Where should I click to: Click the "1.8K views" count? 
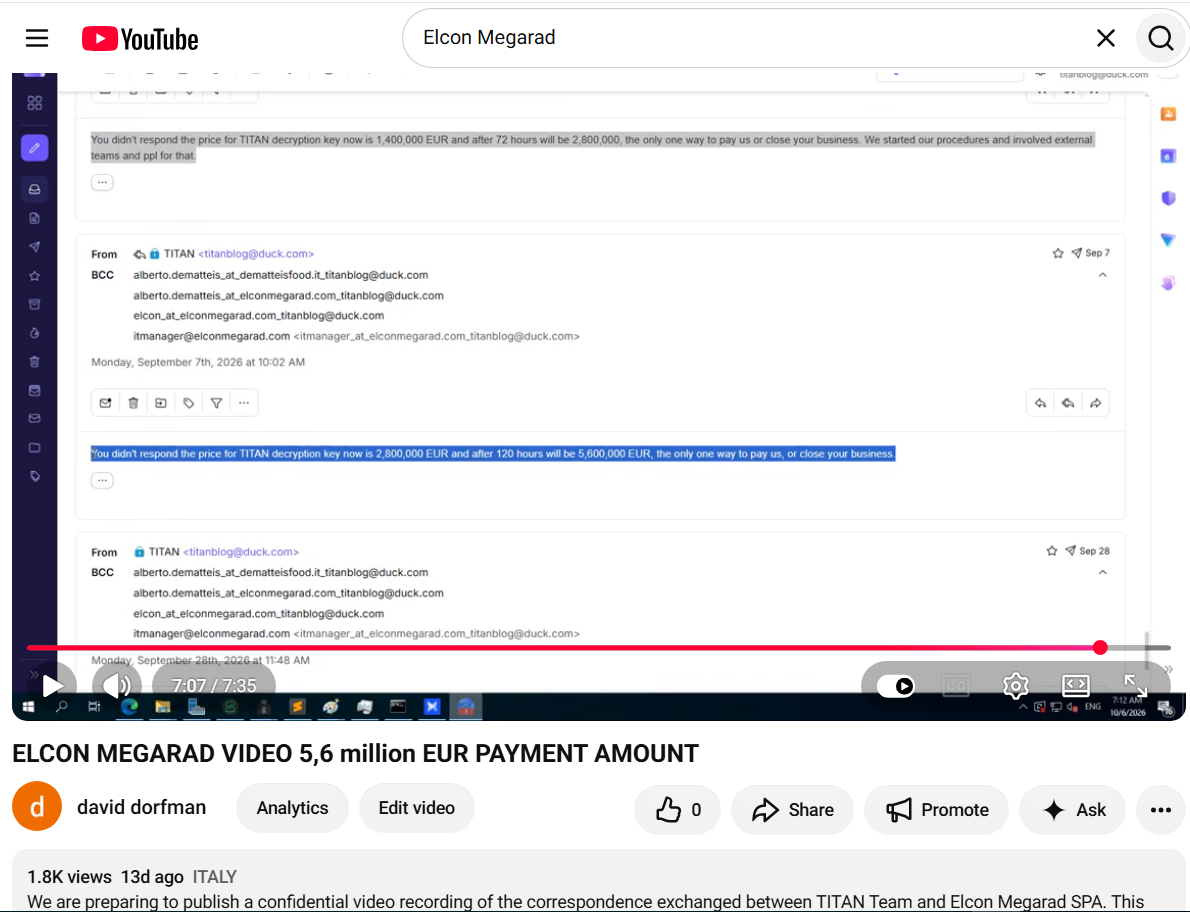69,877
